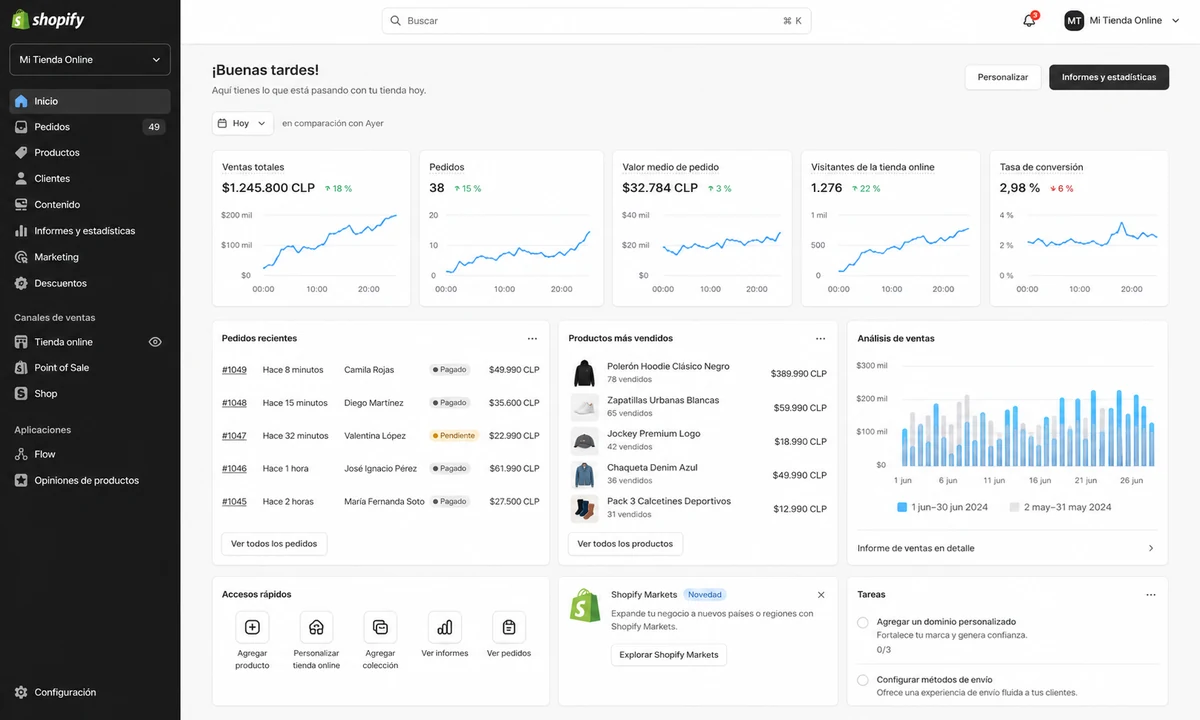The width and height of the screenshot is (1200, 720).
Task: Click the Point of Sale bag icon
Action: [x=21, y=368]
